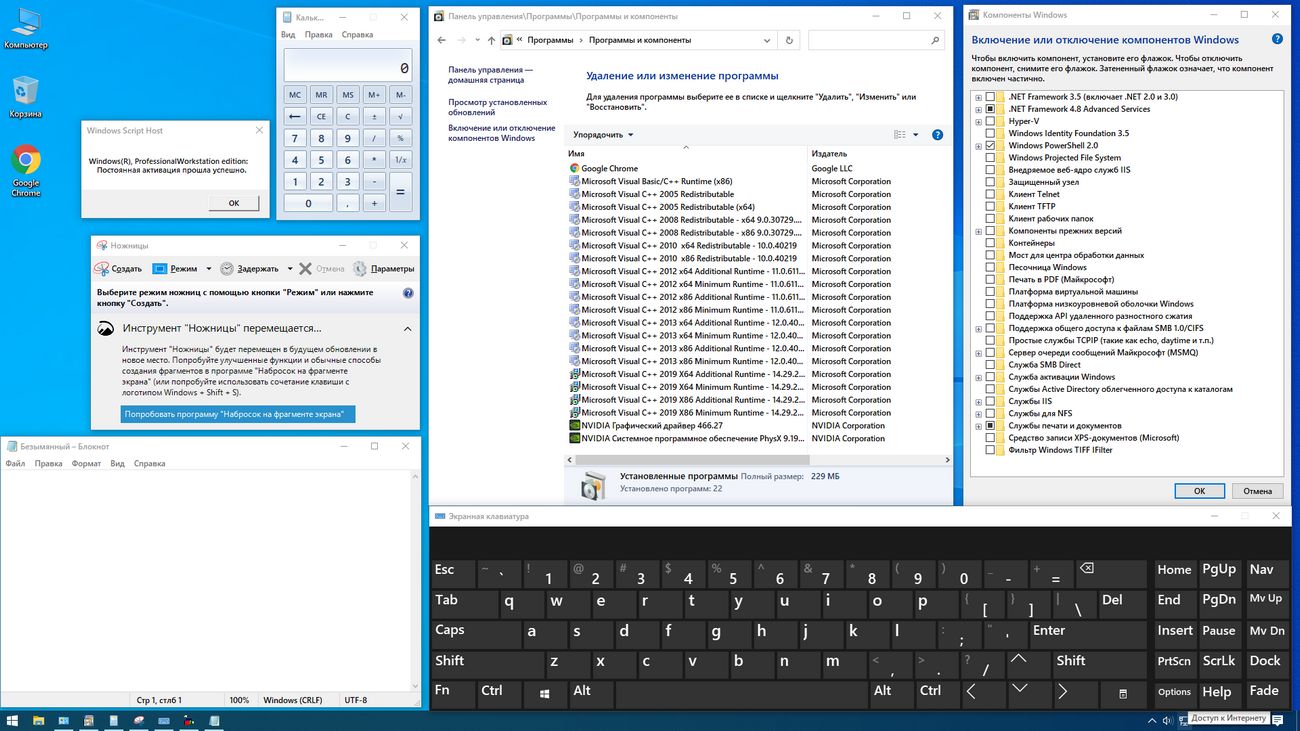
Task: Expand the SMB 1.0/CIFS support node
Action: (x=978, y=328)
